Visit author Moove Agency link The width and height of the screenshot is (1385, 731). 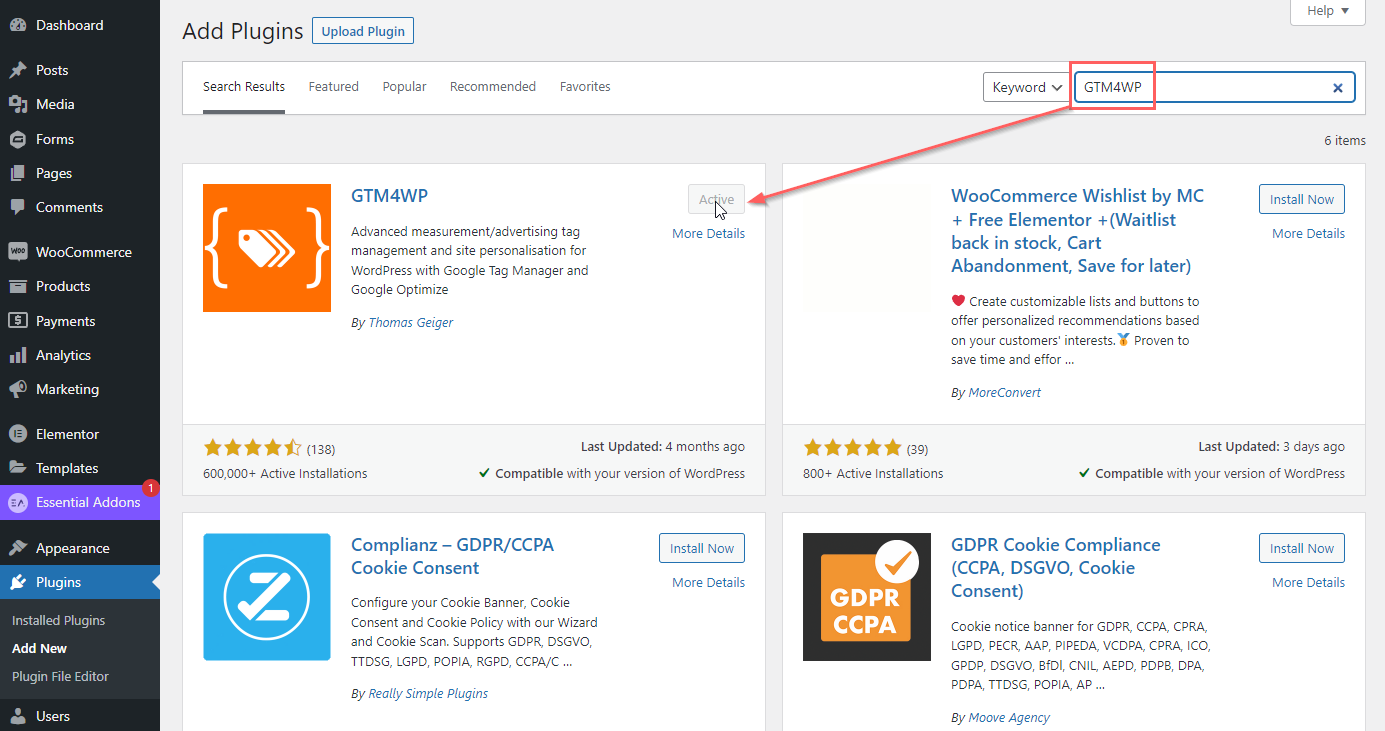click(1009, 717)
